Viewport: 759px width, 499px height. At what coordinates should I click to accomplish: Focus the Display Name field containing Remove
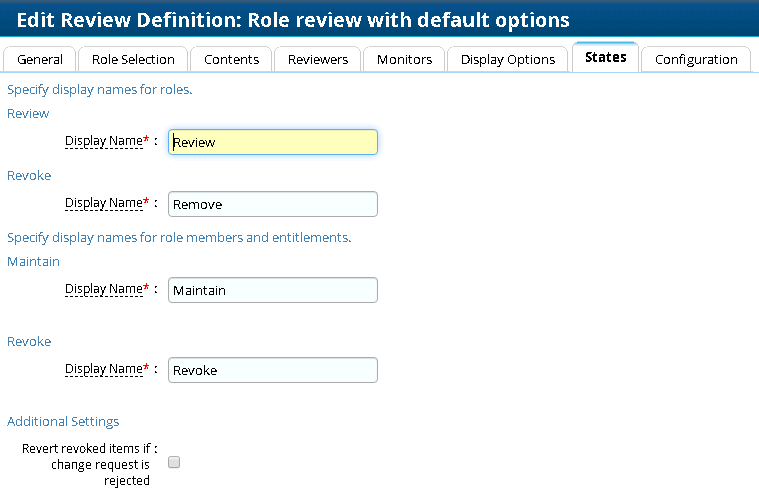[x=273, y=204]
